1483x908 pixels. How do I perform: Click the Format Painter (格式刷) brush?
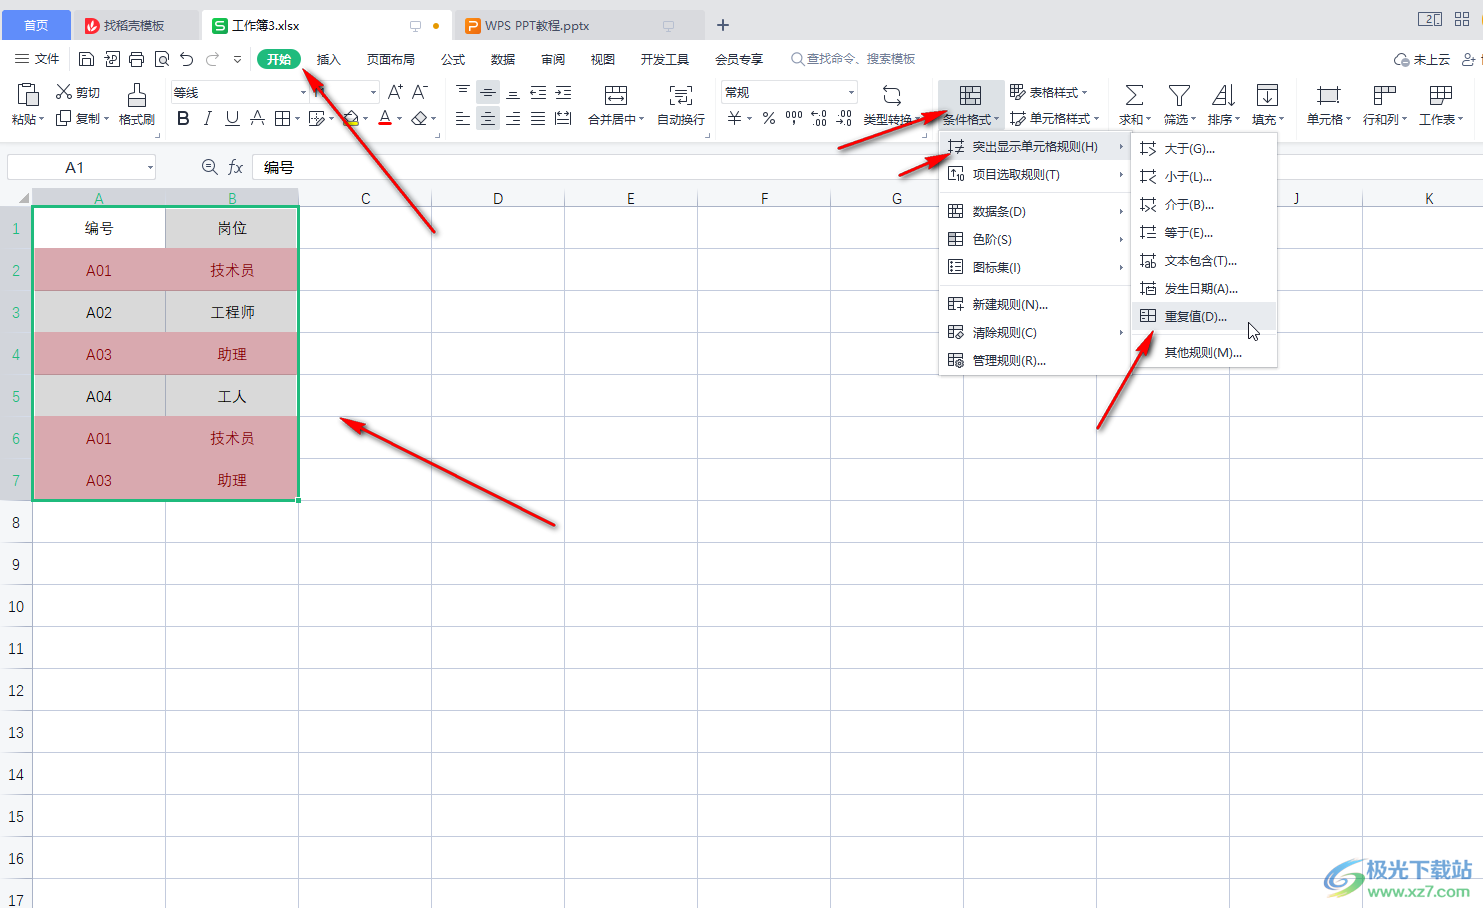point(137,95)
